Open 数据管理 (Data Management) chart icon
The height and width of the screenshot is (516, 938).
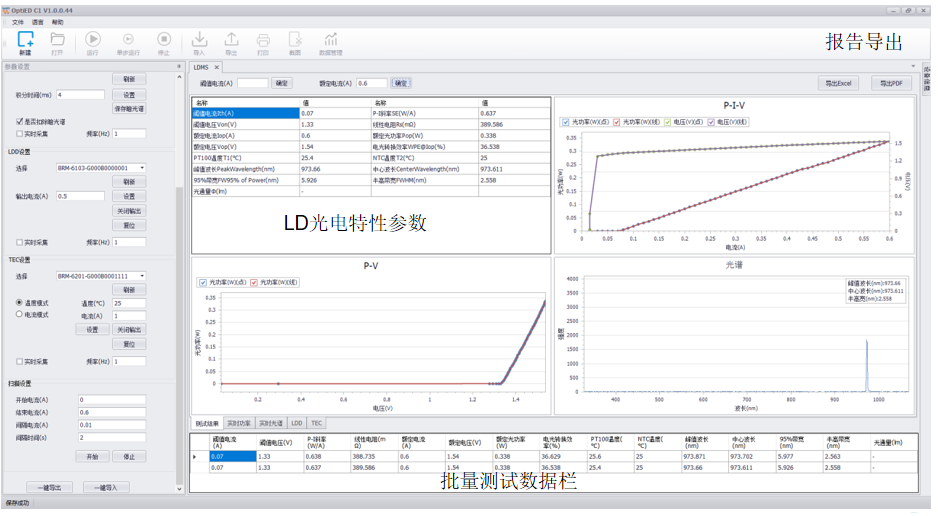tap(329, 40)
